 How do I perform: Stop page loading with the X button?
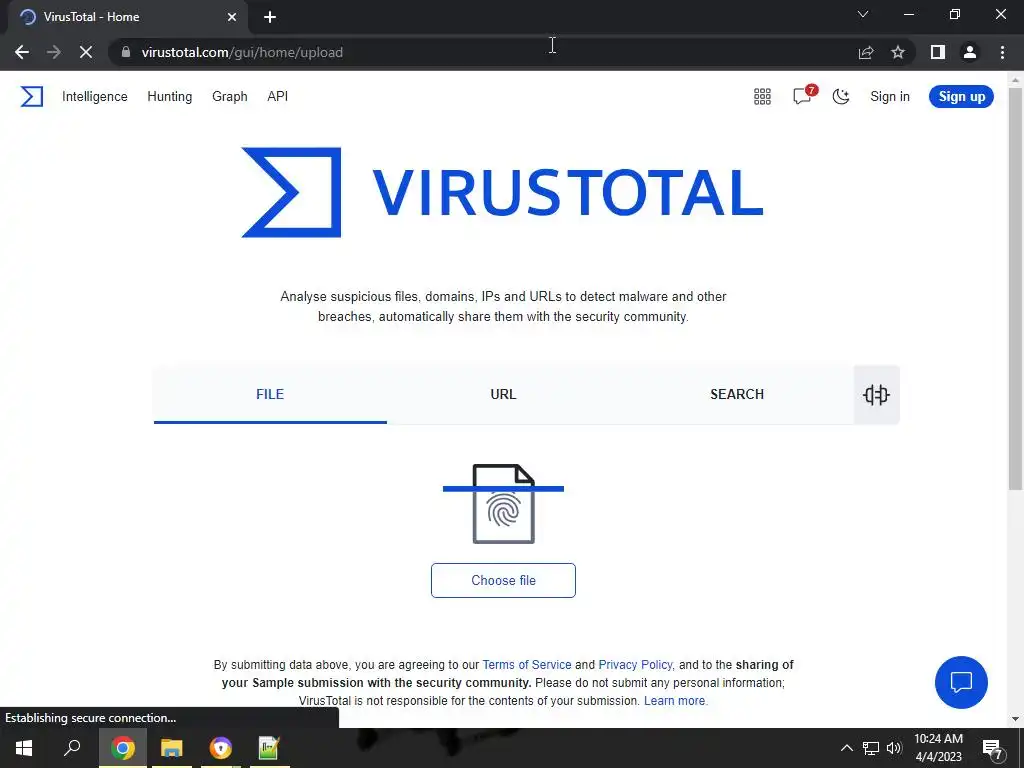(x=86, y=52)
